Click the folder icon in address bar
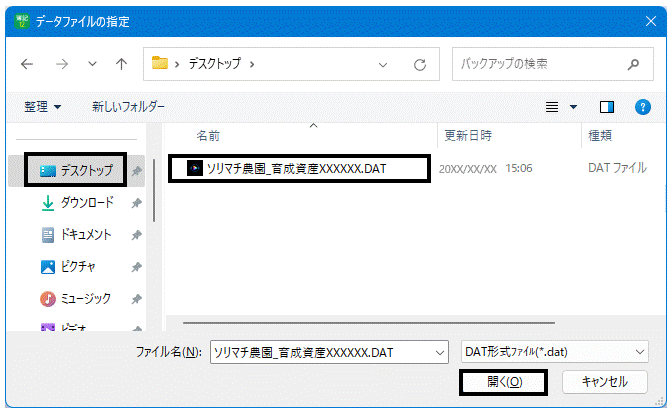672x416 pixels. 160,63
